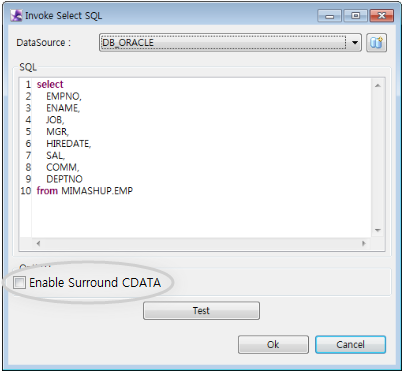Image resolution: width=403 pixels, height=372 pixels.
Task: Close the dialog with the red X
Action: coord(382,16)
